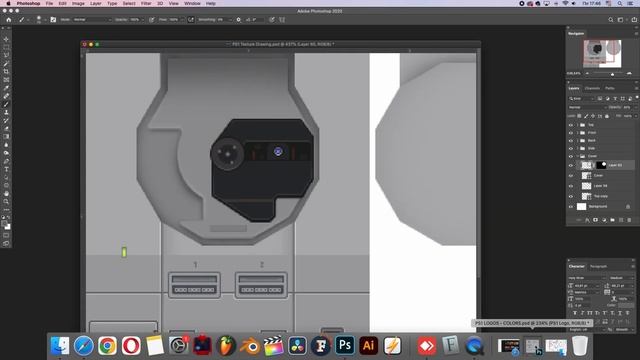The width and height of the screenshot is (640, 360).
Task: Switch to the Channels tab
Action: [x=592, y=88]
